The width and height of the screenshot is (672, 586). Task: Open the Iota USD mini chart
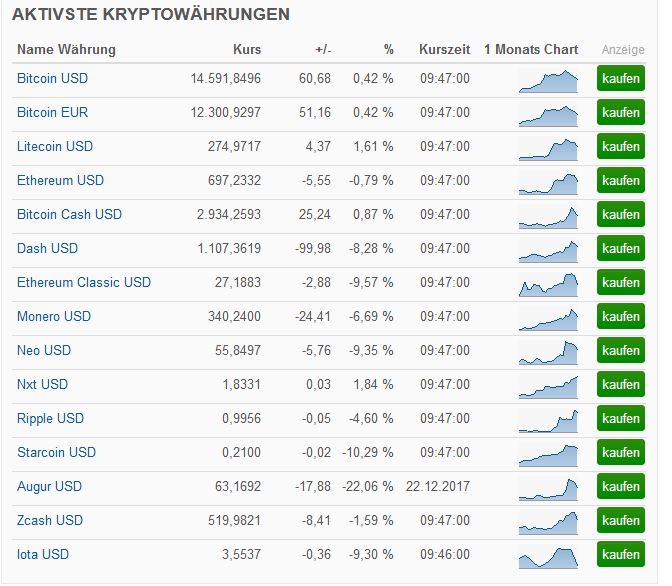pos(548,556)
